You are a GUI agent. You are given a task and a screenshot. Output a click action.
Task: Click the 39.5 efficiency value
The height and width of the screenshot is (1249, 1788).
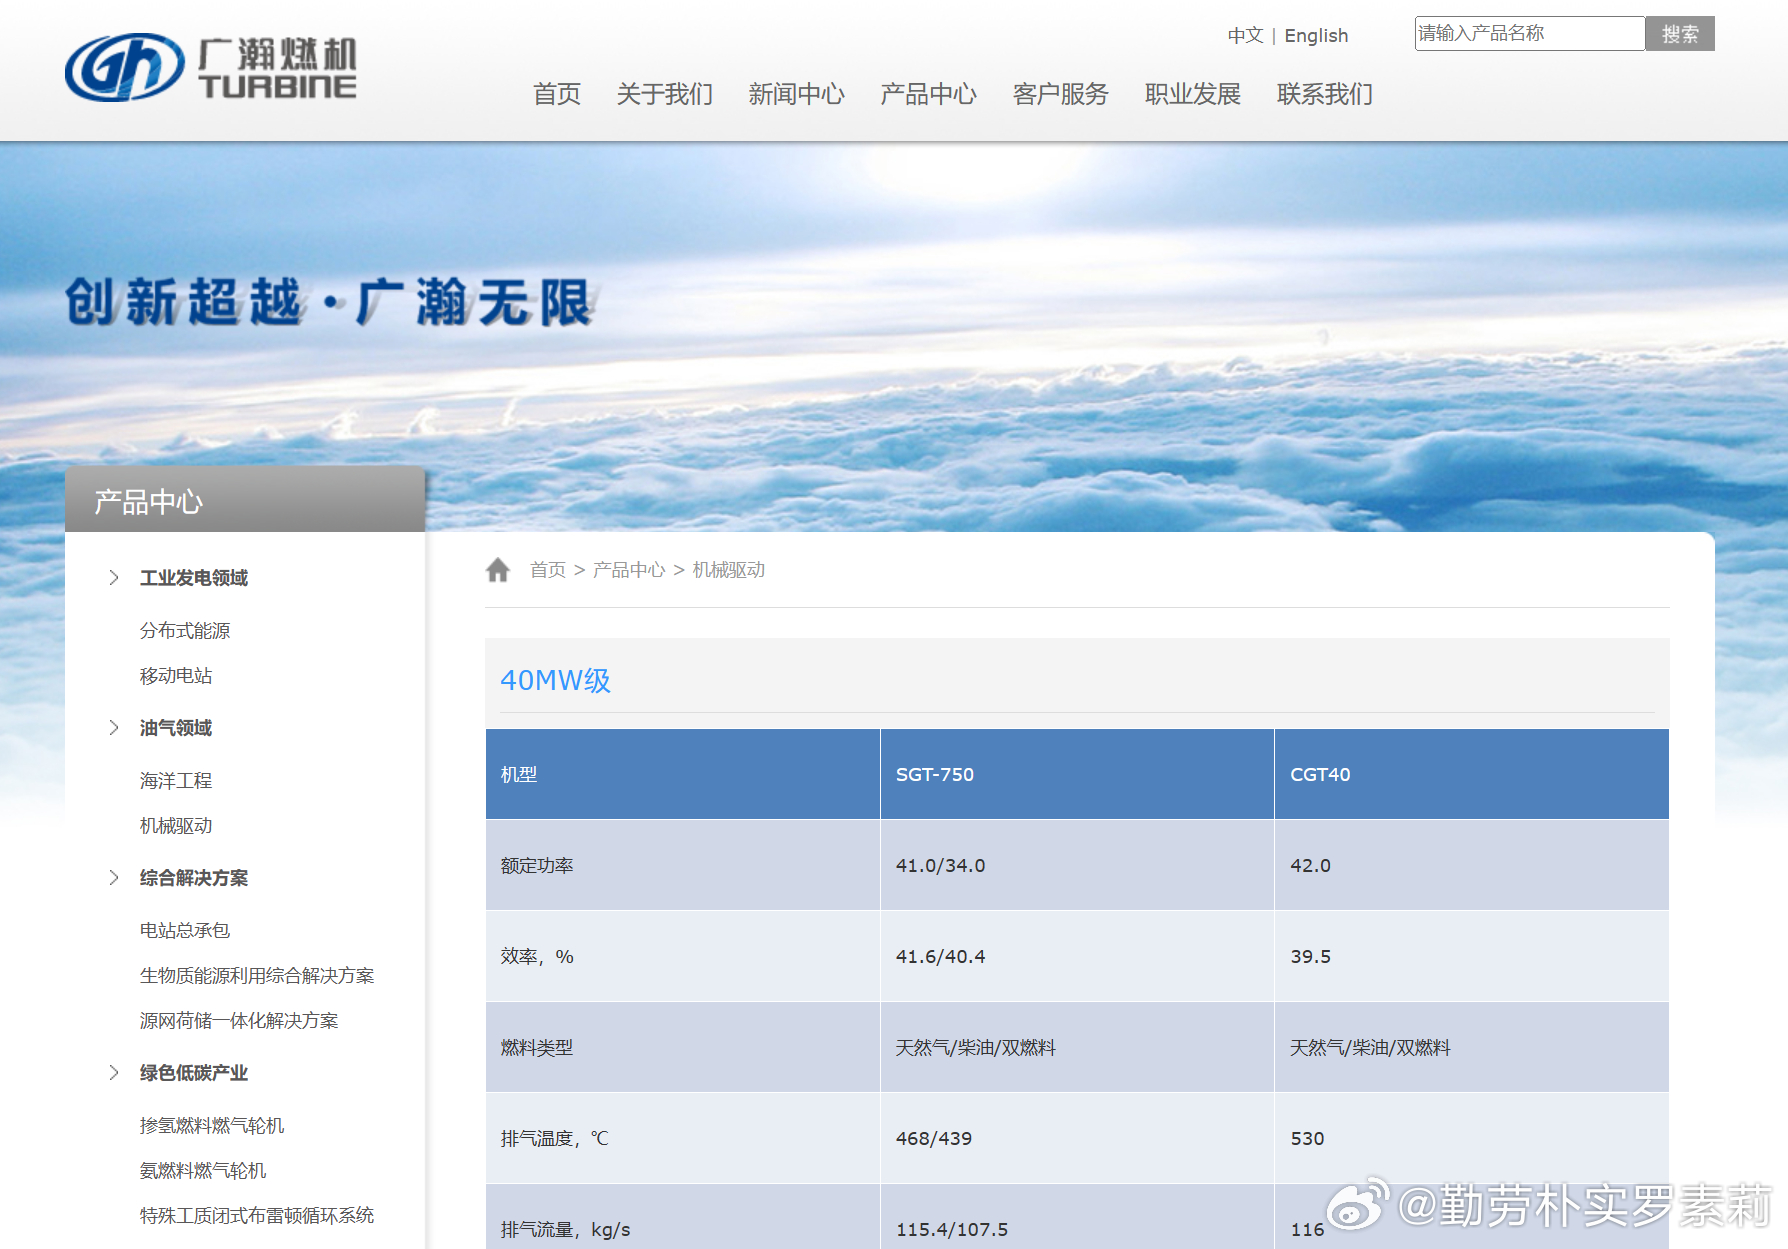coord(1310,957)
